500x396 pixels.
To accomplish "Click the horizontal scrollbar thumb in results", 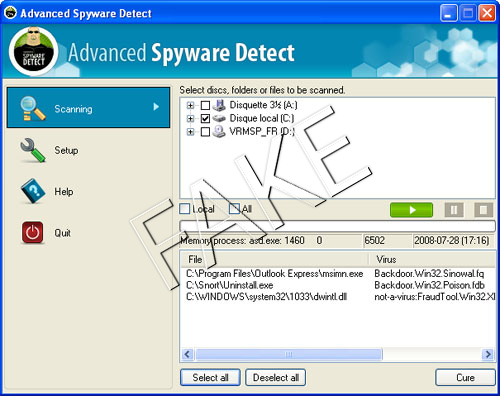I will (289, 354).
